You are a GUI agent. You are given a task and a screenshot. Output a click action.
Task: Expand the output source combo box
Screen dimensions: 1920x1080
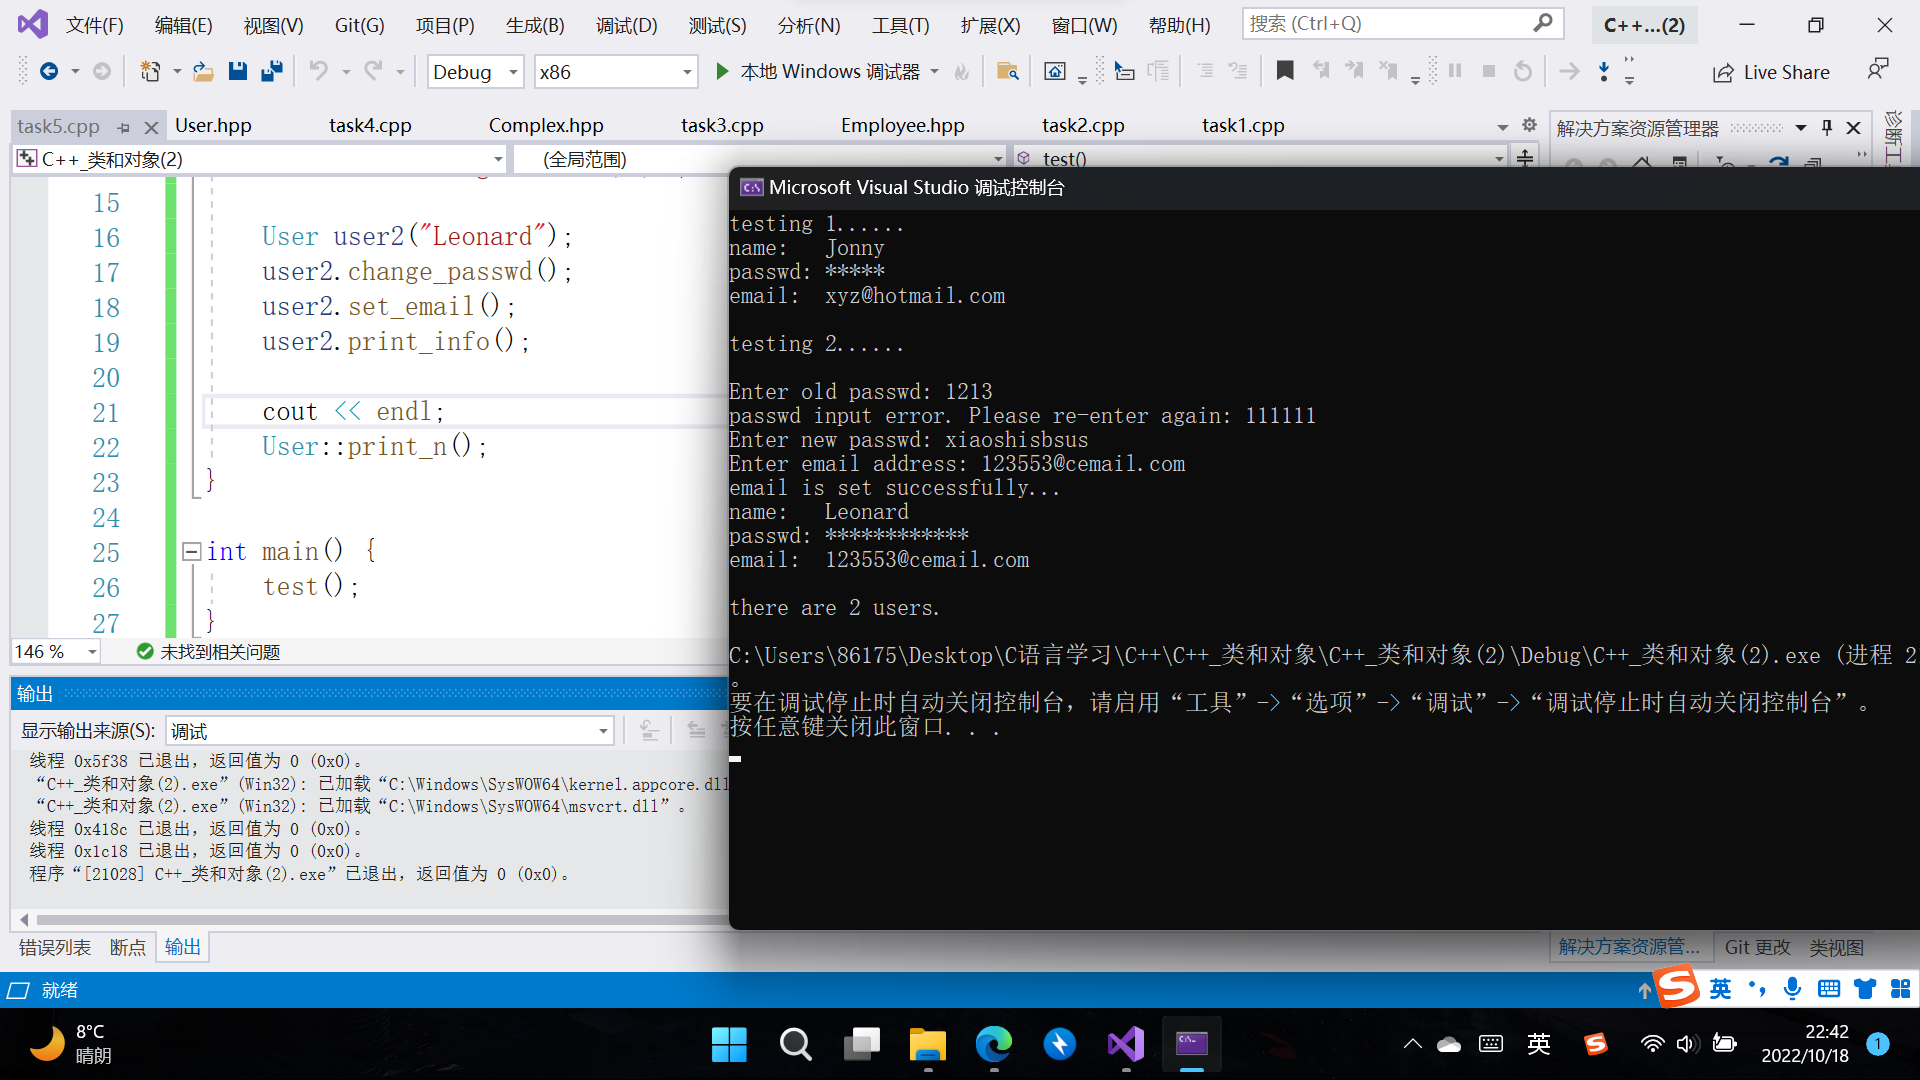tap(603, 731)
